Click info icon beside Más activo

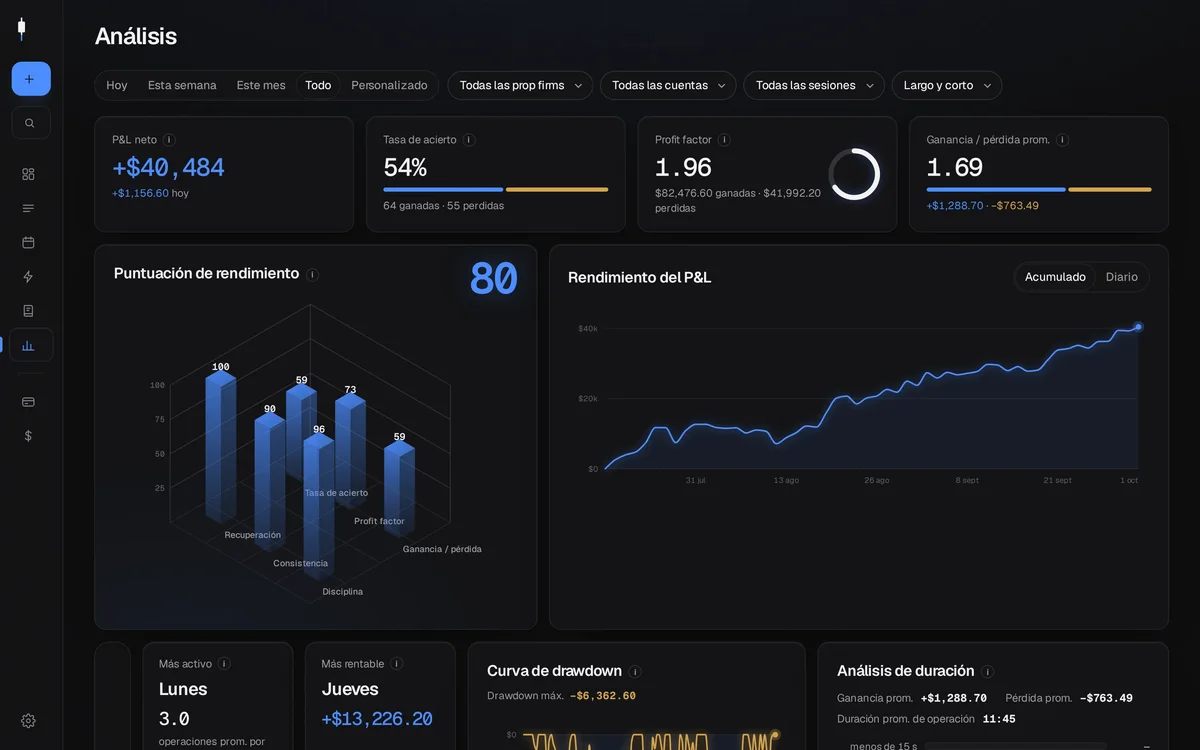(x=224, y=664)
